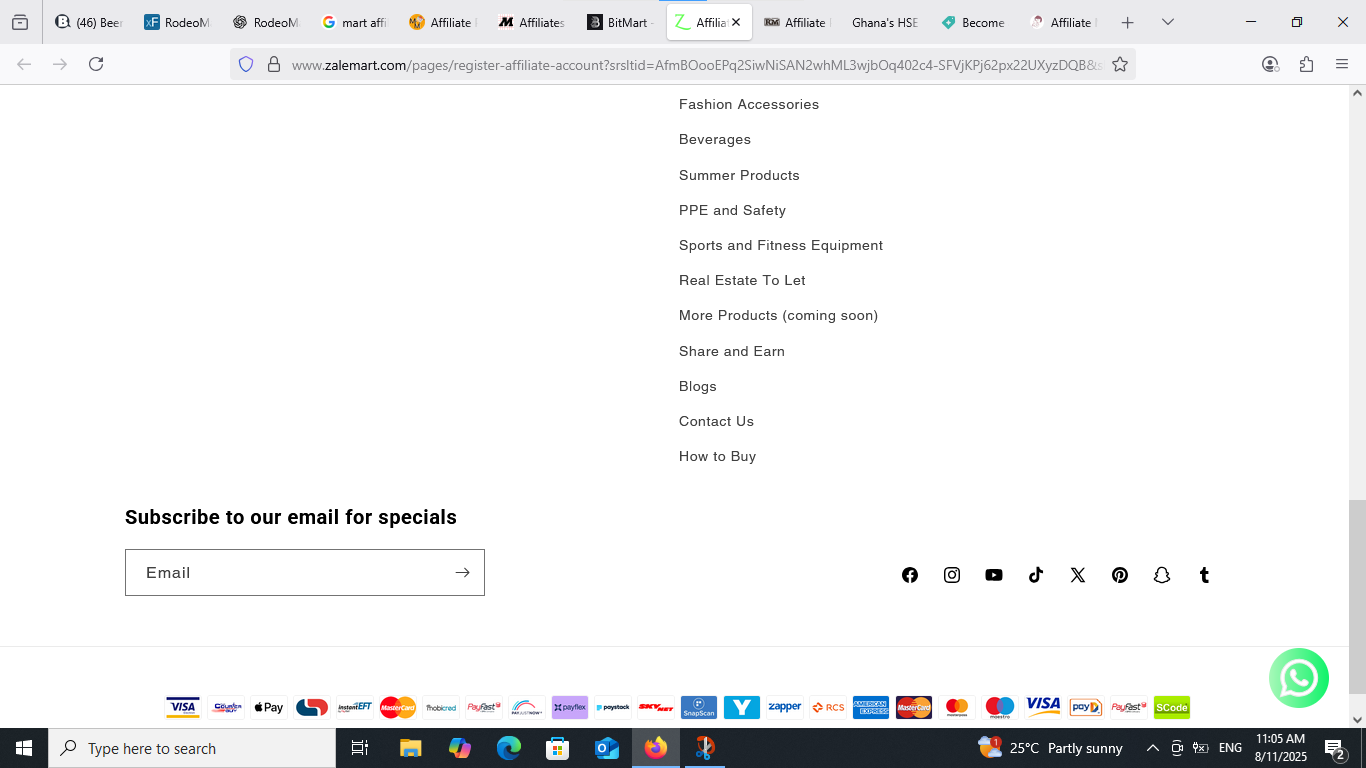Open the Pinterest social icon
This screenshot has height=768, width=1366.
pos(1120,575)
